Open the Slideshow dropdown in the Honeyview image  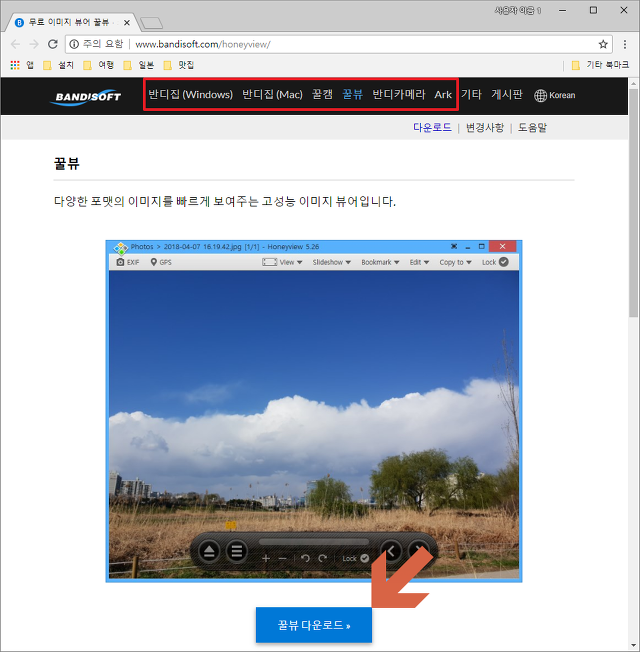332,262
